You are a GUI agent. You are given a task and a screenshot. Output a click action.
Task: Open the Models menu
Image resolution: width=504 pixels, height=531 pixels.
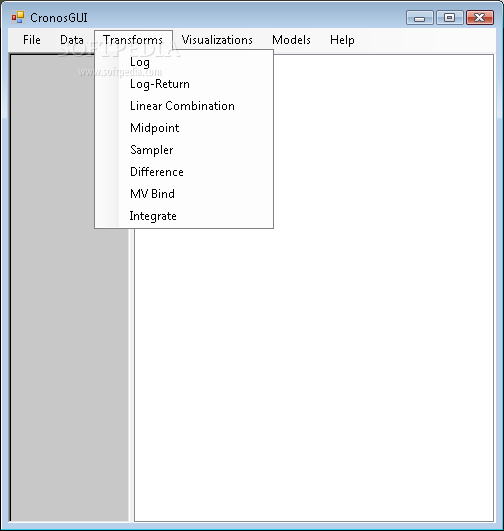pyautogui.click(x=291, y=40)
